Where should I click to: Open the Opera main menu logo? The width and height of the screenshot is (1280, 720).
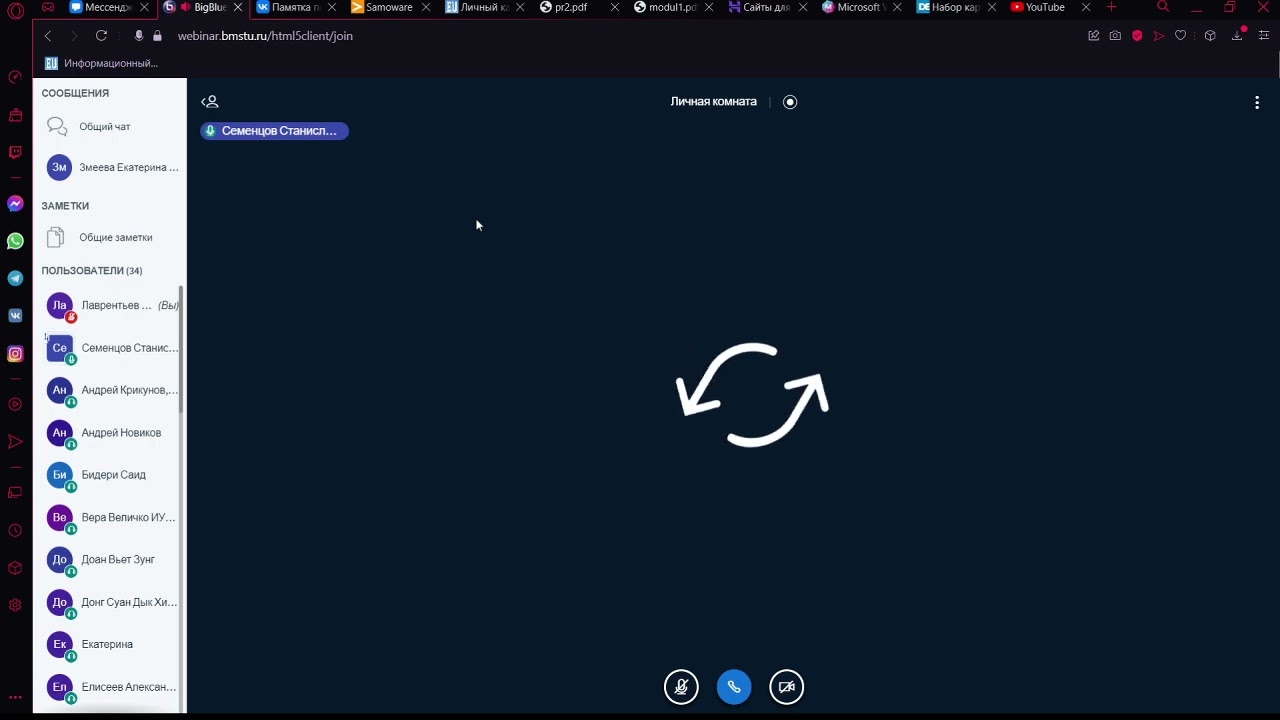tap(15, 11)
